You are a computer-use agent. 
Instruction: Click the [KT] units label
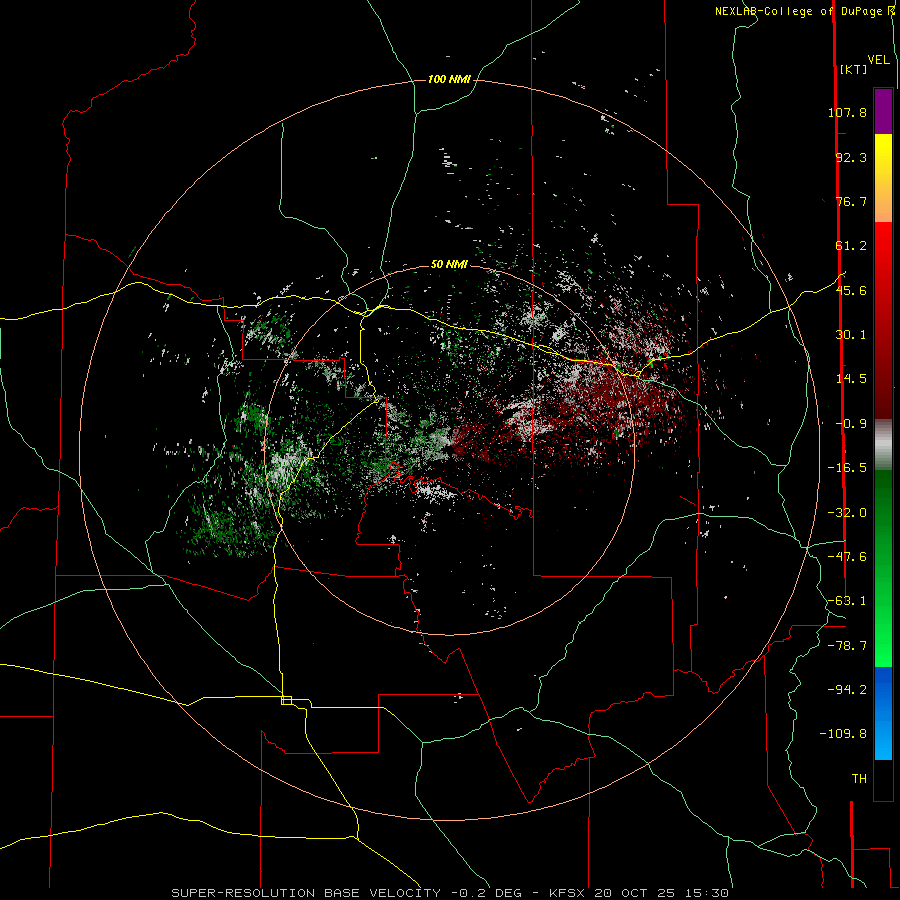coord(853,69)
